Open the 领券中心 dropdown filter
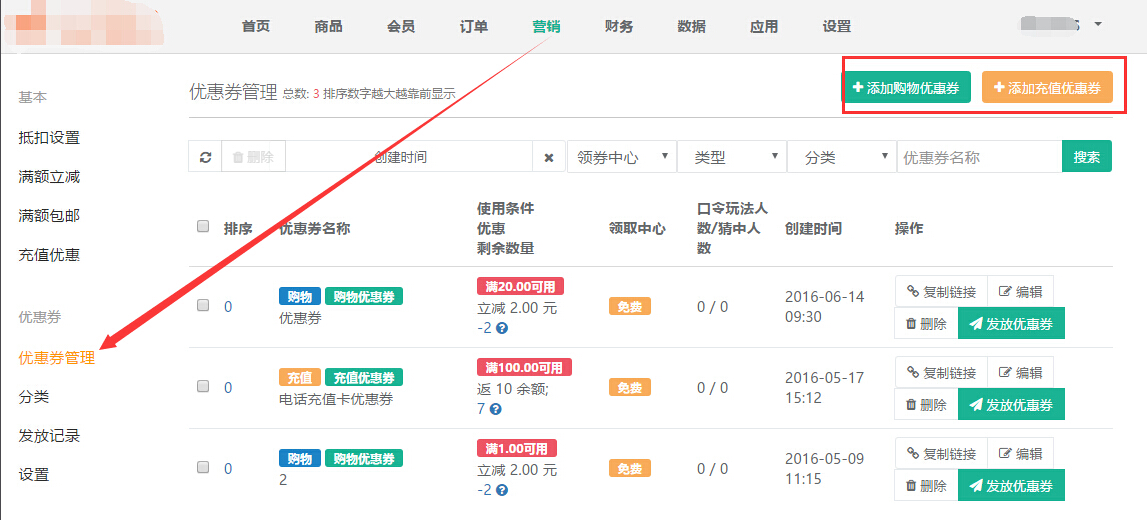 point(621,157)
